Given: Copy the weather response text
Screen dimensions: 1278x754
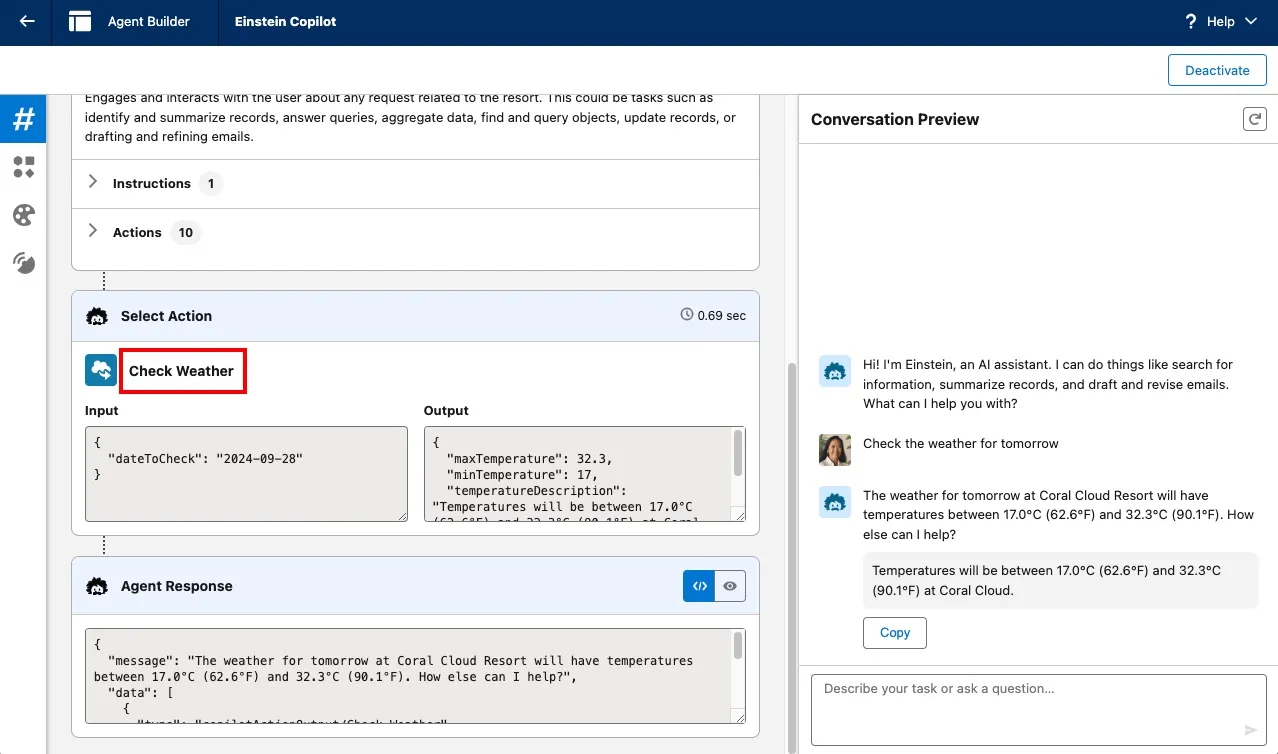Looking at the screenshot, I should [x=894, y=632].
